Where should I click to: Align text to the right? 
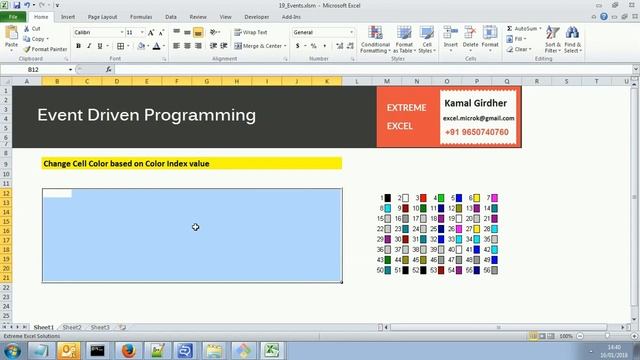point(198,46)
